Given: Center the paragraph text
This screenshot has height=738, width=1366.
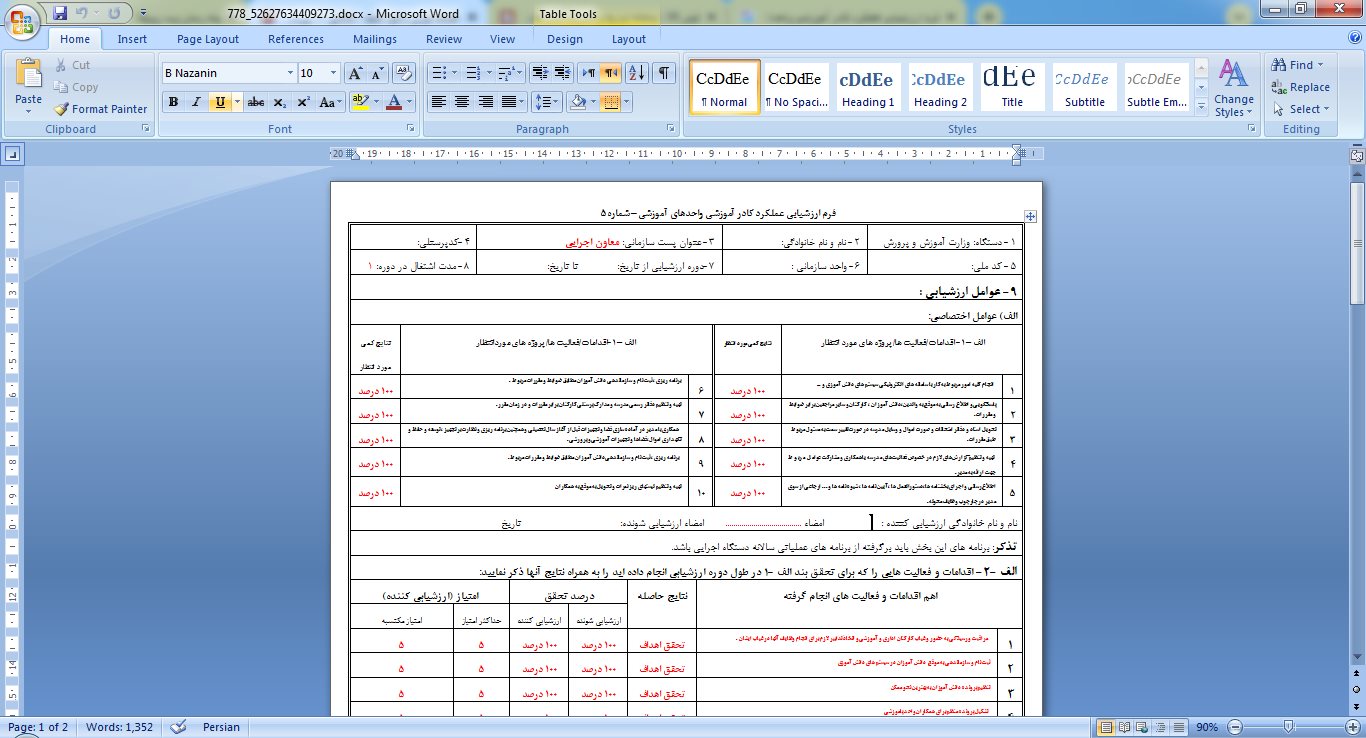Looking at the screenshot, I should 461,102.
